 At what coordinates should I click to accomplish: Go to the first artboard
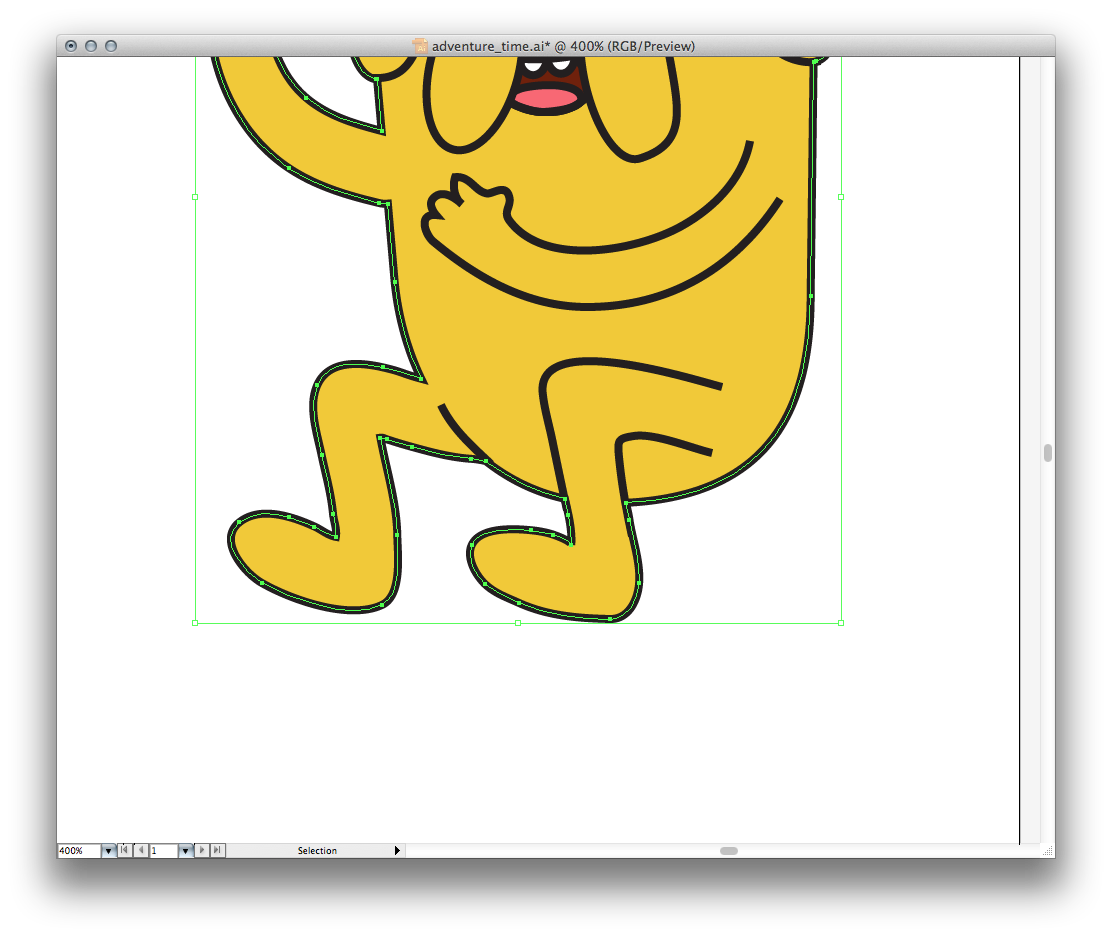click(125, 850)
